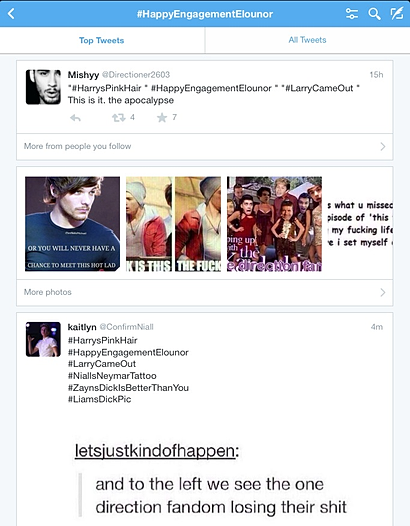Retweet Mishyy's apocalypse tweet
The width and height of the screenshot is (410, 526).
coord(118,117)
